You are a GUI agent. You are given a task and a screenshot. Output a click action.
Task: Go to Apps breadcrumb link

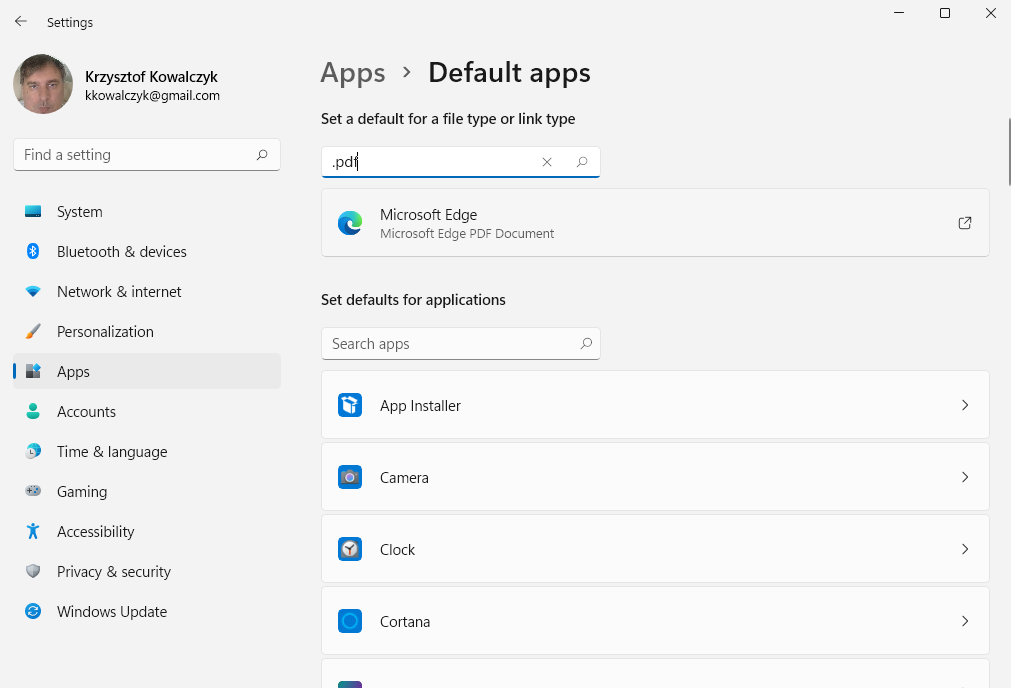coord(353,73)
